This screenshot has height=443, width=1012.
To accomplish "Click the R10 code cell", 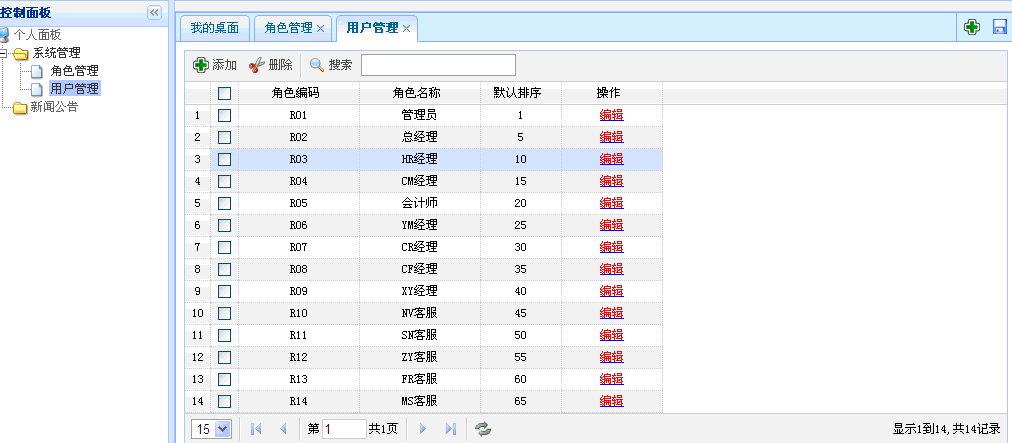I will [x=298, y=313].
